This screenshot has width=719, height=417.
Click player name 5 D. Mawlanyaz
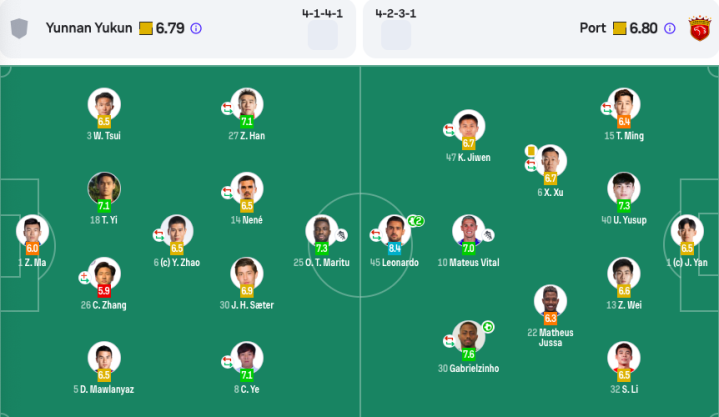click(x=104, y=389)
